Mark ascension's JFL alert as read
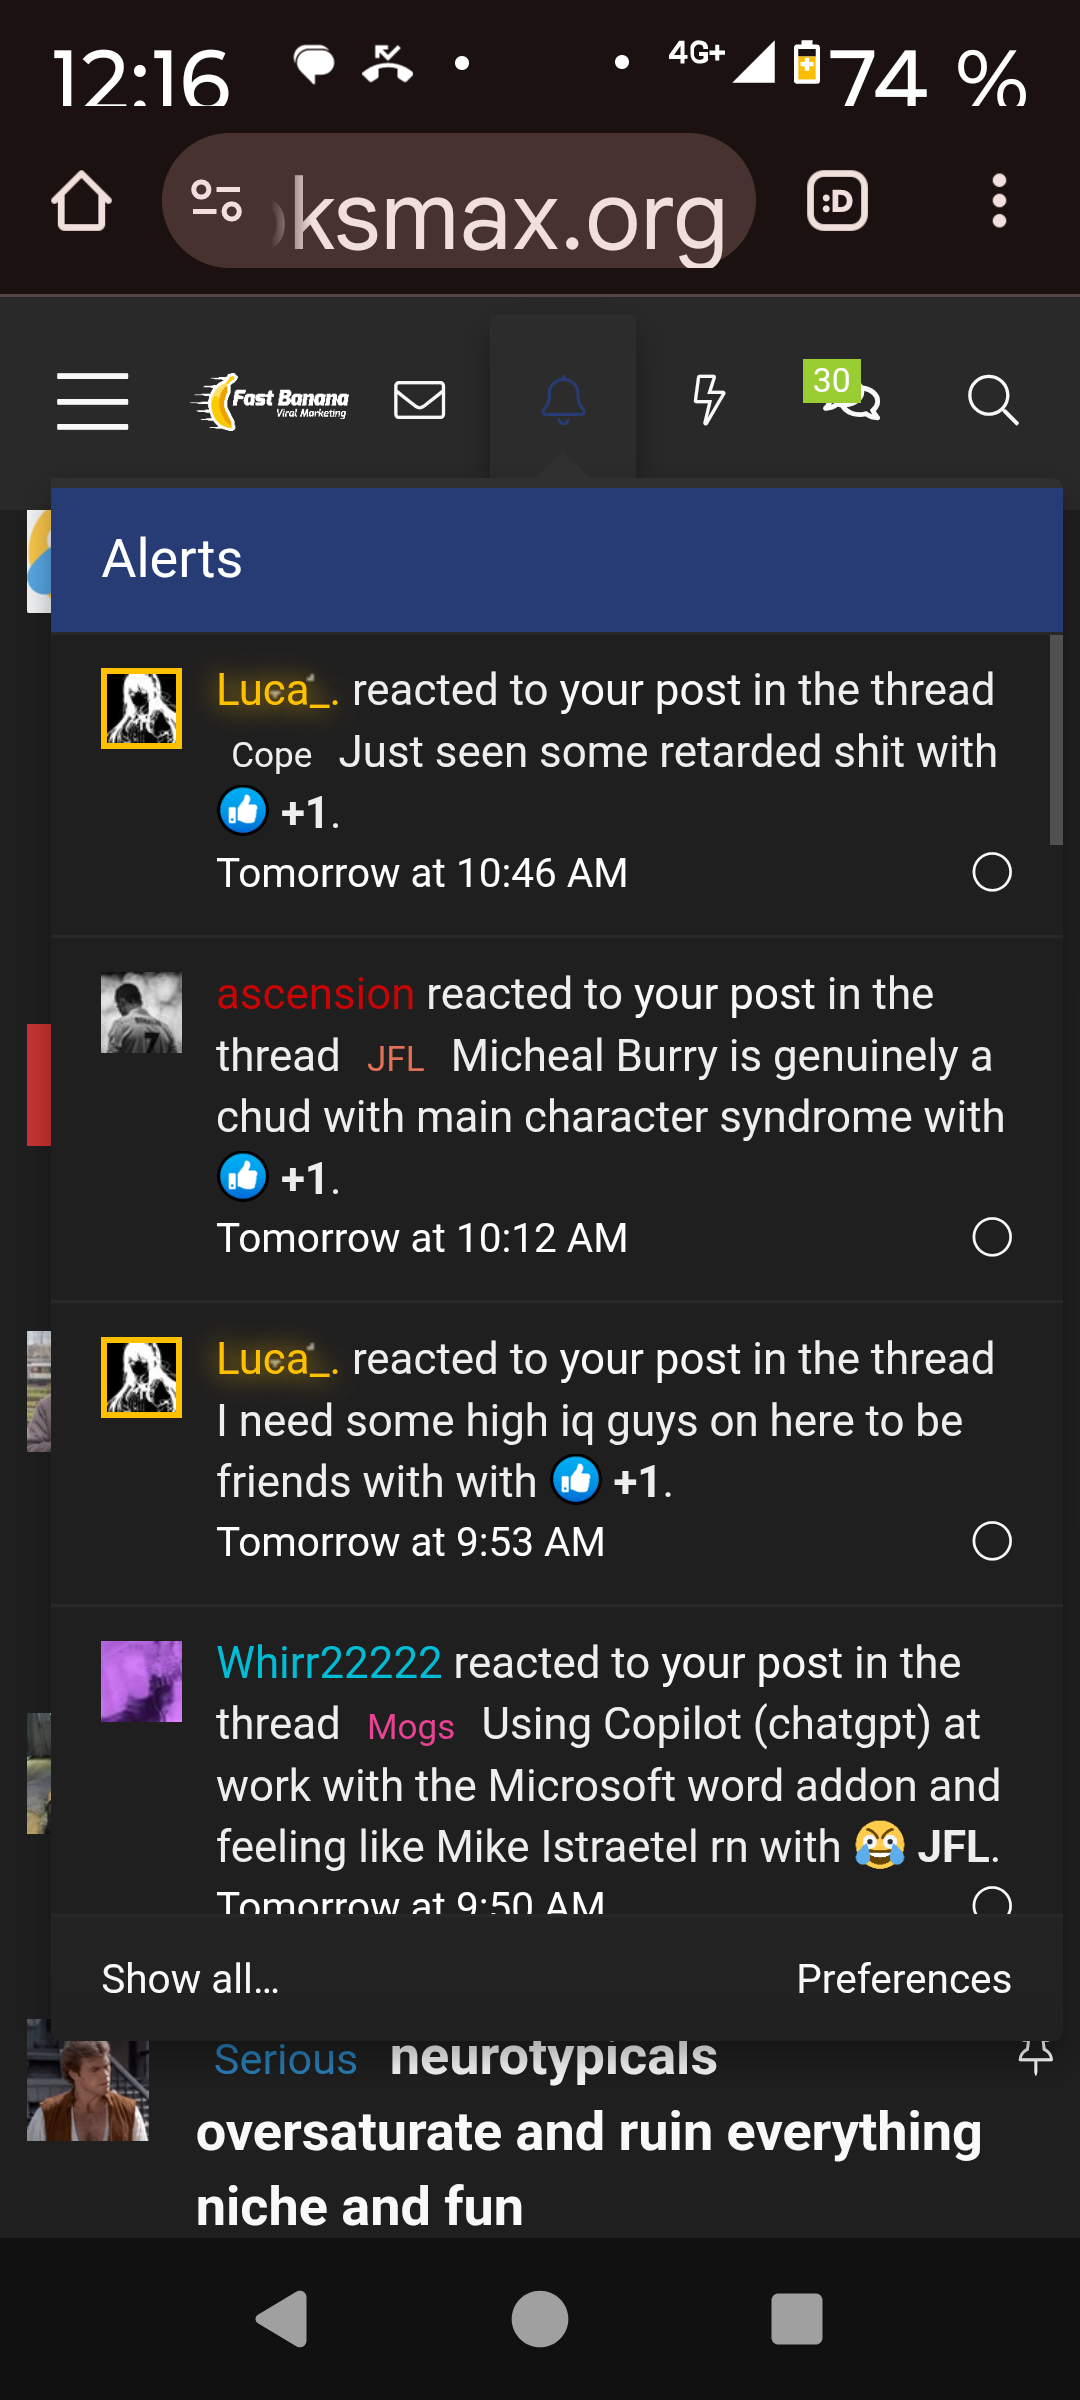The image size is (1080, 2400). tap(993, 1237)
